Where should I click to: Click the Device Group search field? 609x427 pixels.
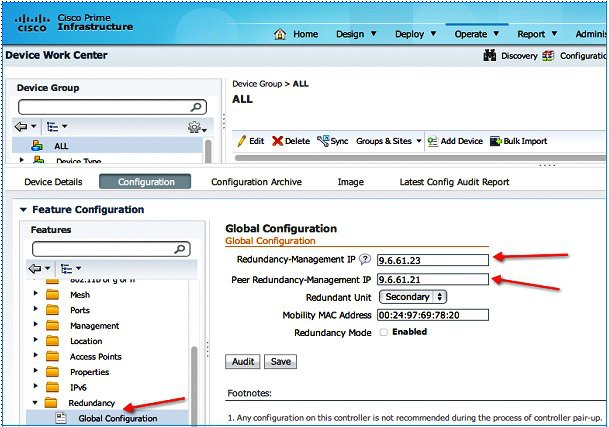point(112,107)
